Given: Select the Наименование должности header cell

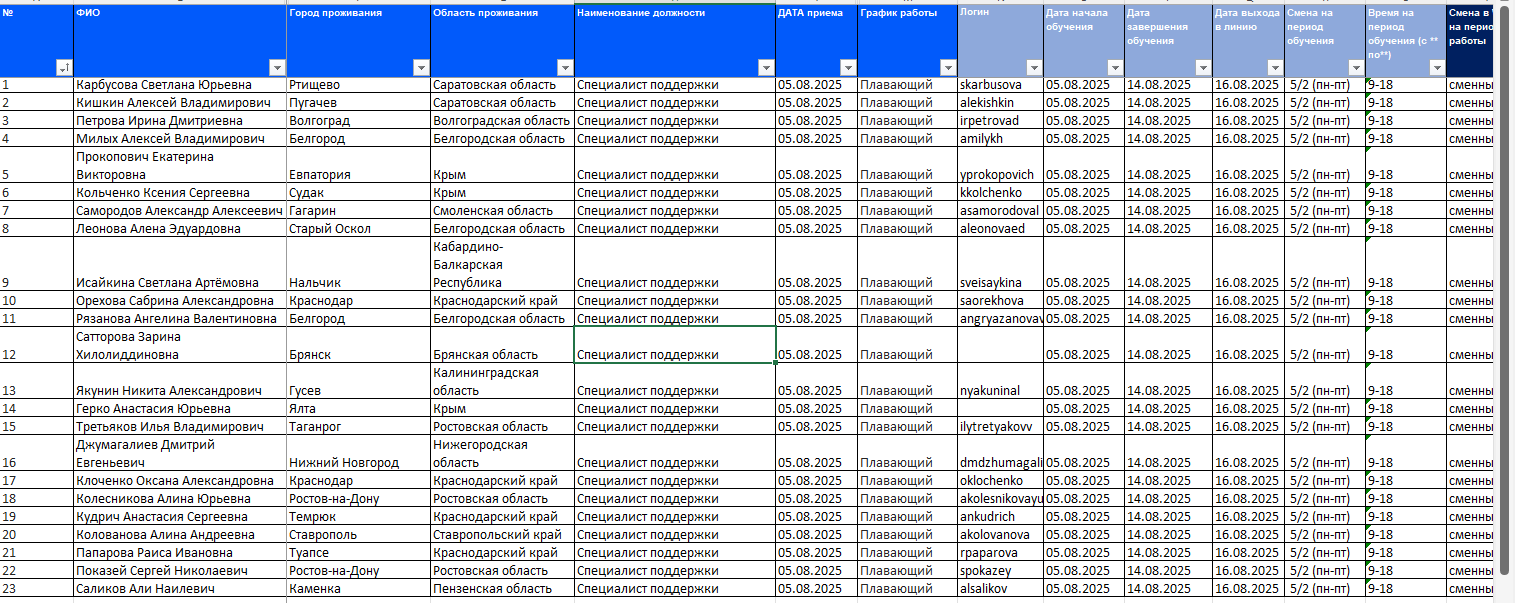Looking at the screenshot, I should pos(675,40).
